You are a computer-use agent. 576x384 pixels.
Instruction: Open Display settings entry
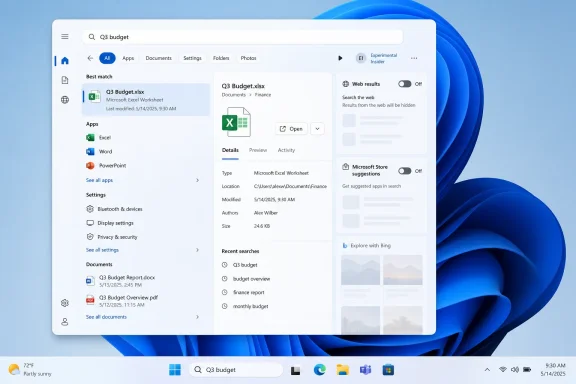point(110,223)
